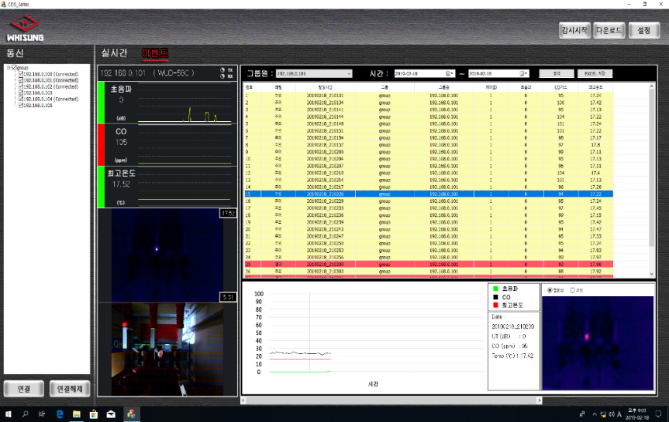This screenshot has width=669, height=422.
Task: Open Microsoft Store from the taskbar
Action: [x=94, y=413]
